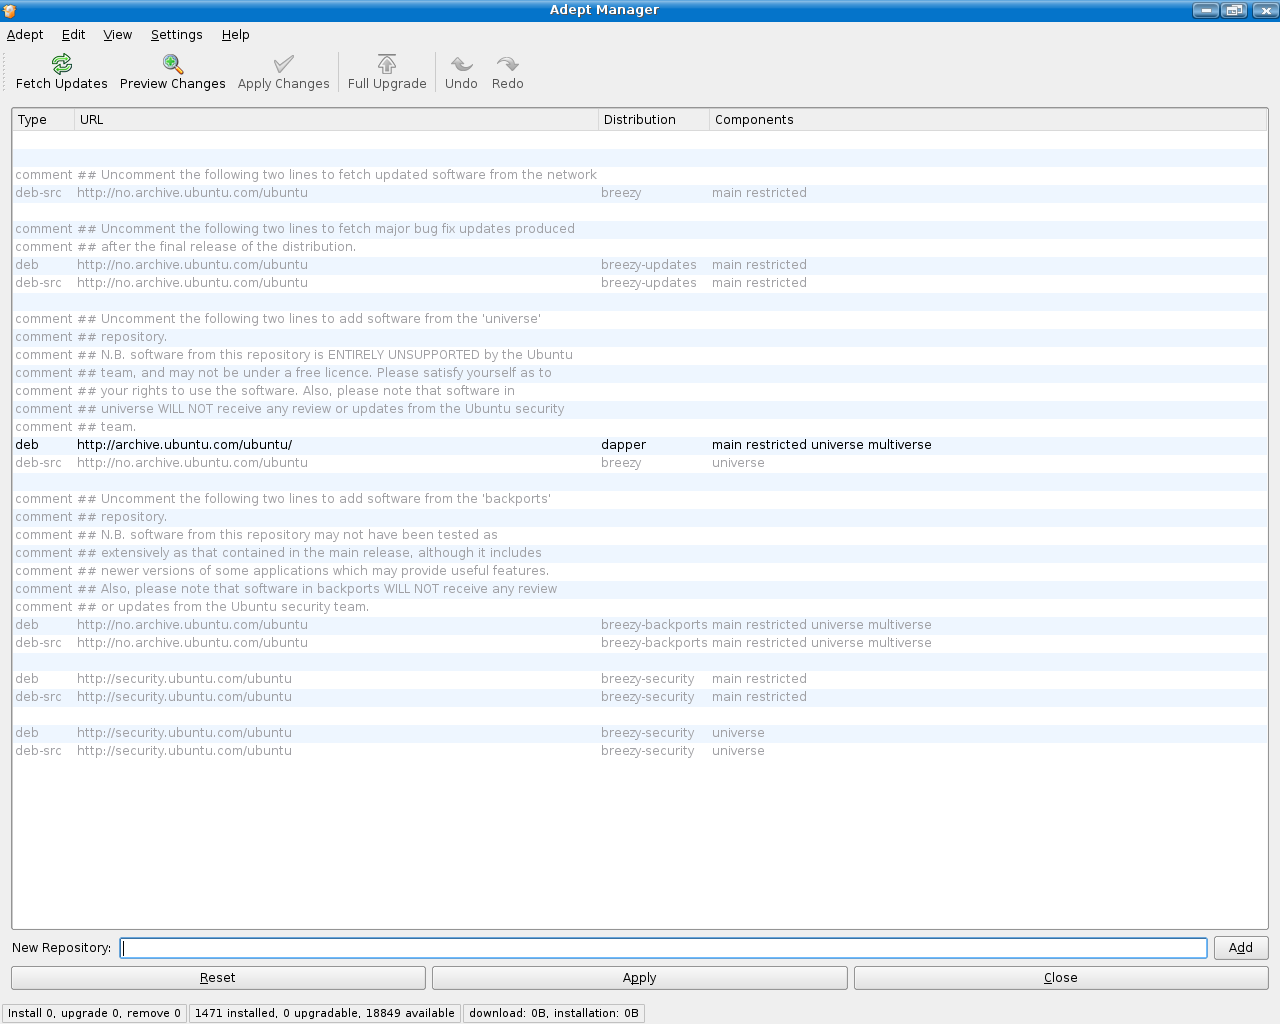1280x1024 pixels.
Task: Select deb-src security.ubuntu.com universe row URL
Action: pyautogui.click(x=184, y=751)
